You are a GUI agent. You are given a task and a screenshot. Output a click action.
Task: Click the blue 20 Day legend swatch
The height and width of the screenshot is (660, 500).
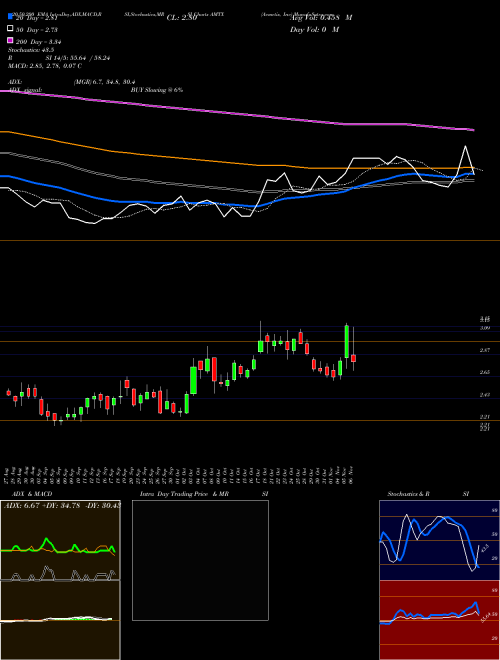(x=10, y=16)
